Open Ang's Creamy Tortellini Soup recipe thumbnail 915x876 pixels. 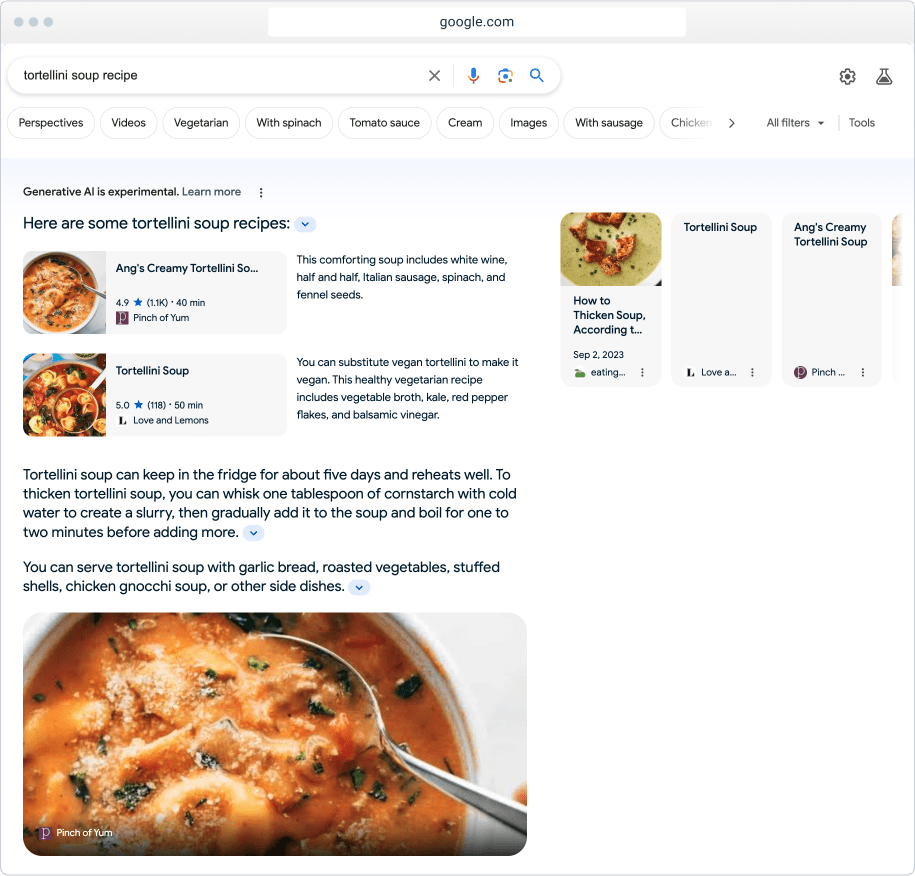65,292
